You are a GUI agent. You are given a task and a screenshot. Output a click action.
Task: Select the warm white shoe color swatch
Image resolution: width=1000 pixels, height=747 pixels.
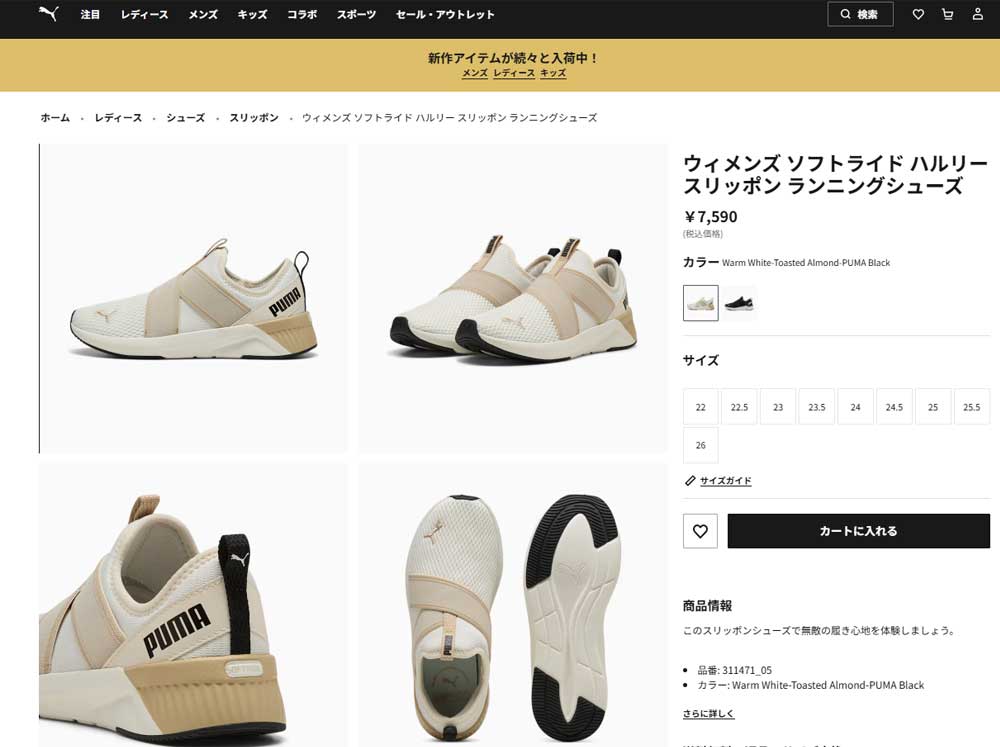click(x=700, y=303)
